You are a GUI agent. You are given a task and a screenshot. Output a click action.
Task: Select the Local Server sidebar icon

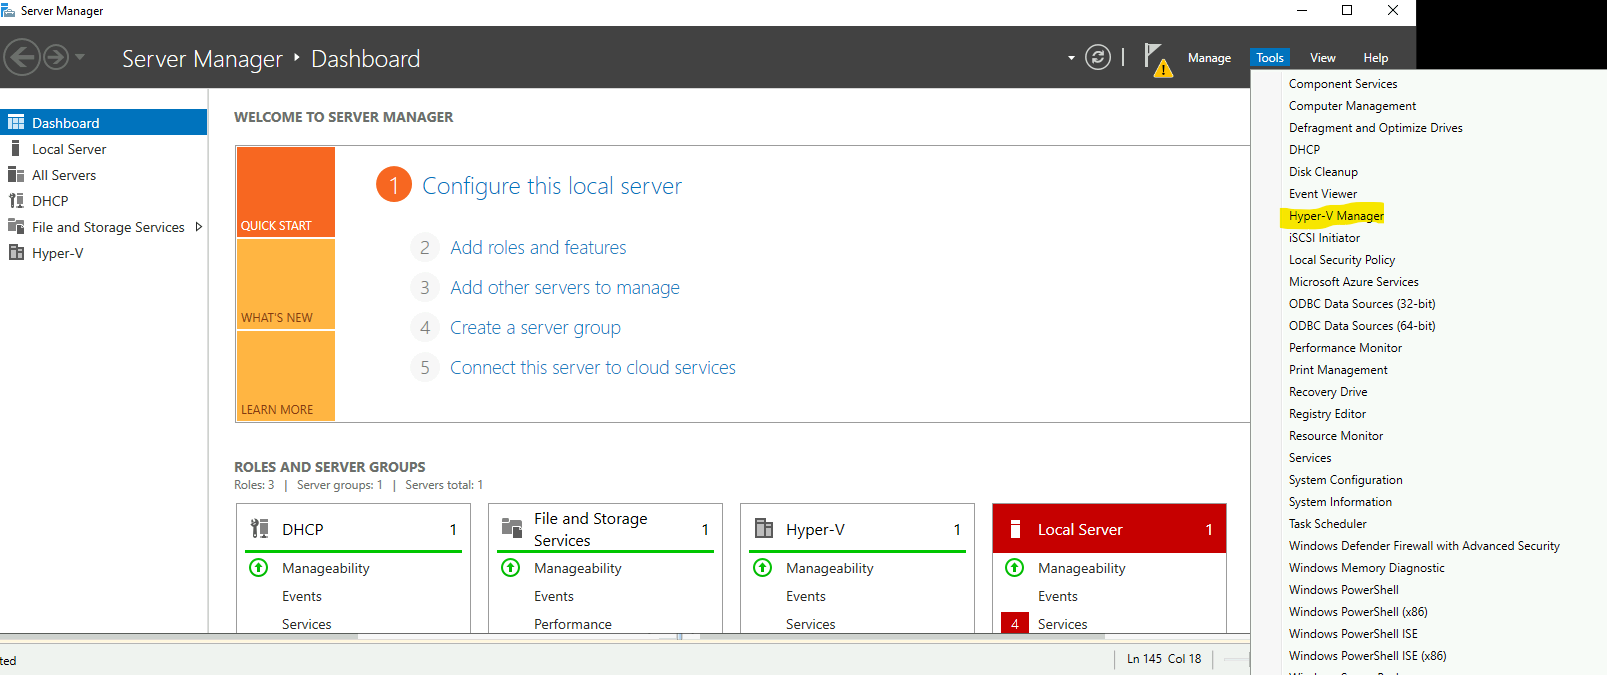click(15, 148)
